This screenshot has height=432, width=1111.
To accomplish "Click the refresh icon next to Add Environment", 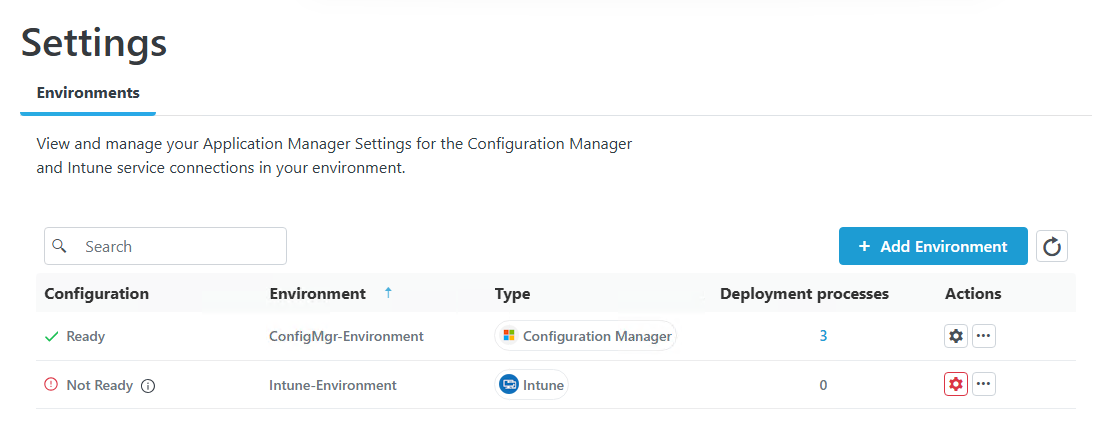I will [x=1052, y=246].
